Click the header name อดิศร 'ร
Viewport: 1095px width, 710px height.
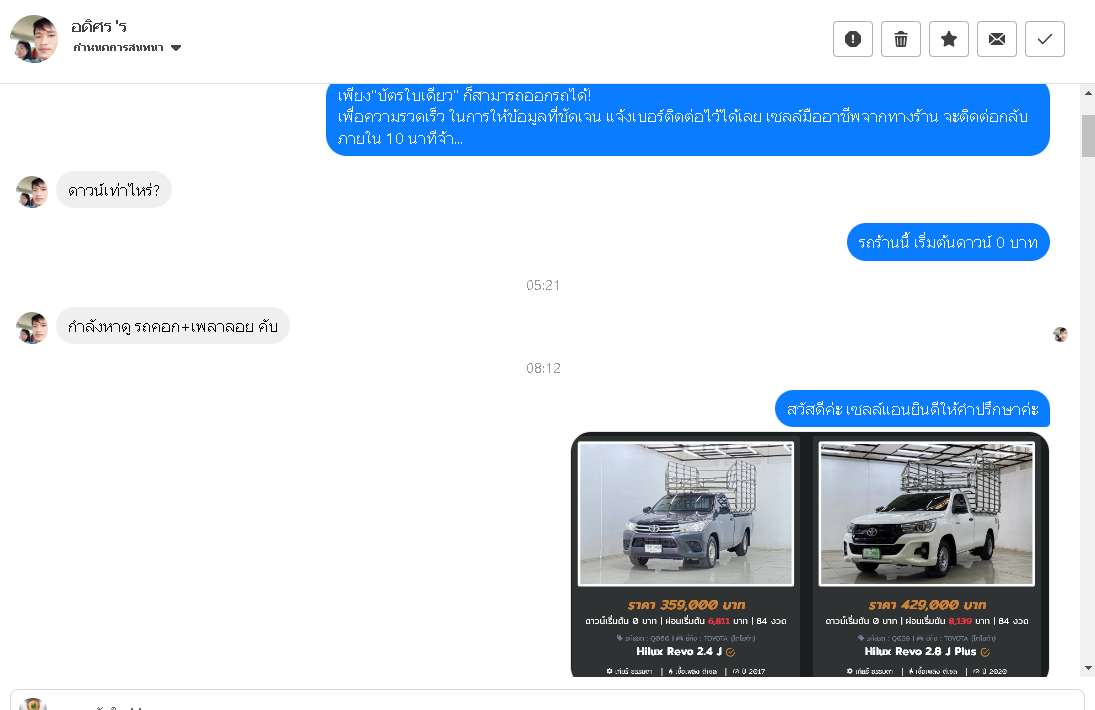coord(99,27)
